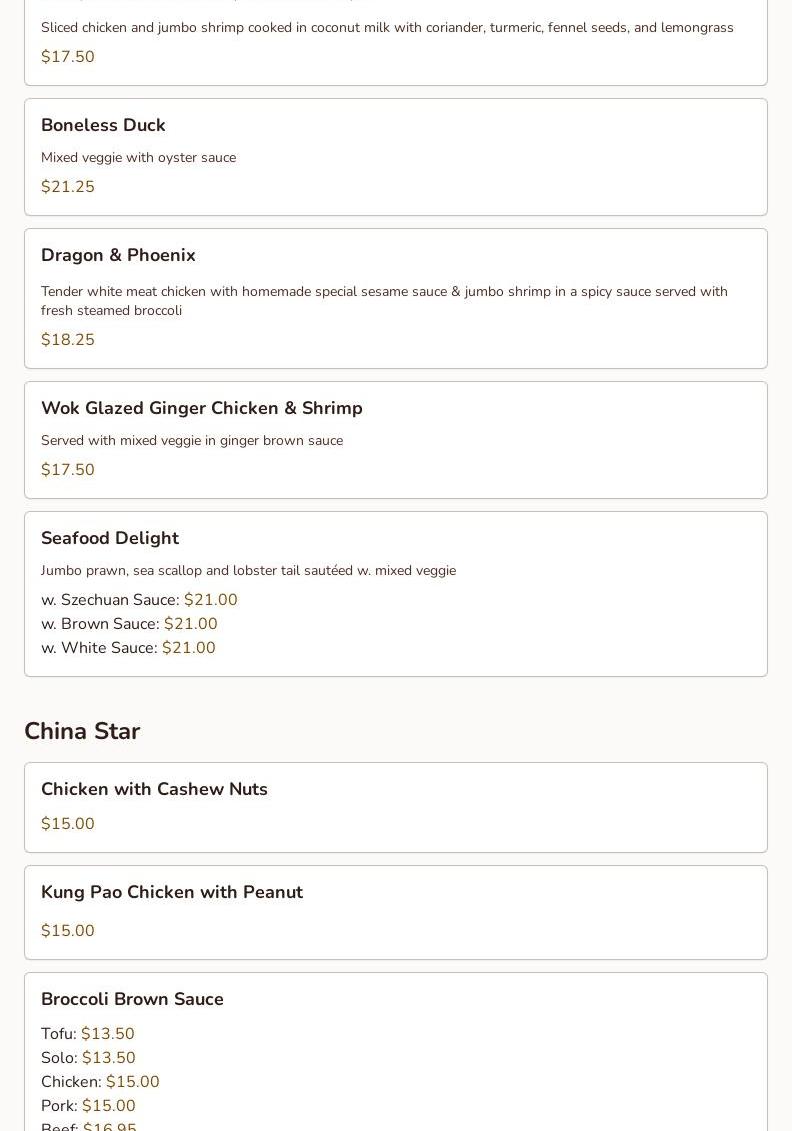This screenshot has width=792, height=1131.
Task: Choose Seafood Delight w. Brown Sauce option
Action: click(x=129, y=624)
